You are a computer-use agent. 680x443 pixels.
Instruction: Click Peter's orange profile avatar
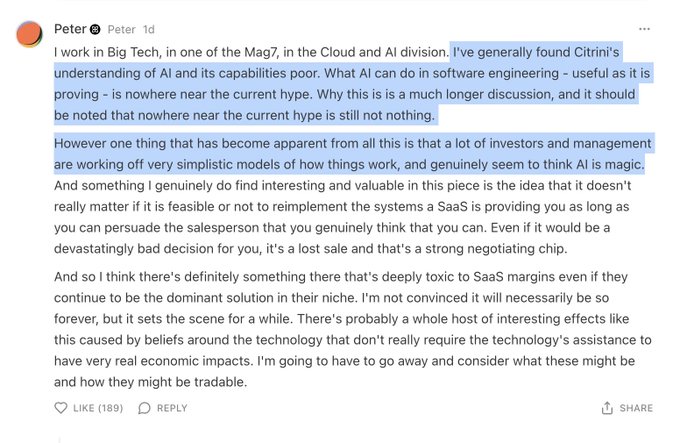(29, 33)
